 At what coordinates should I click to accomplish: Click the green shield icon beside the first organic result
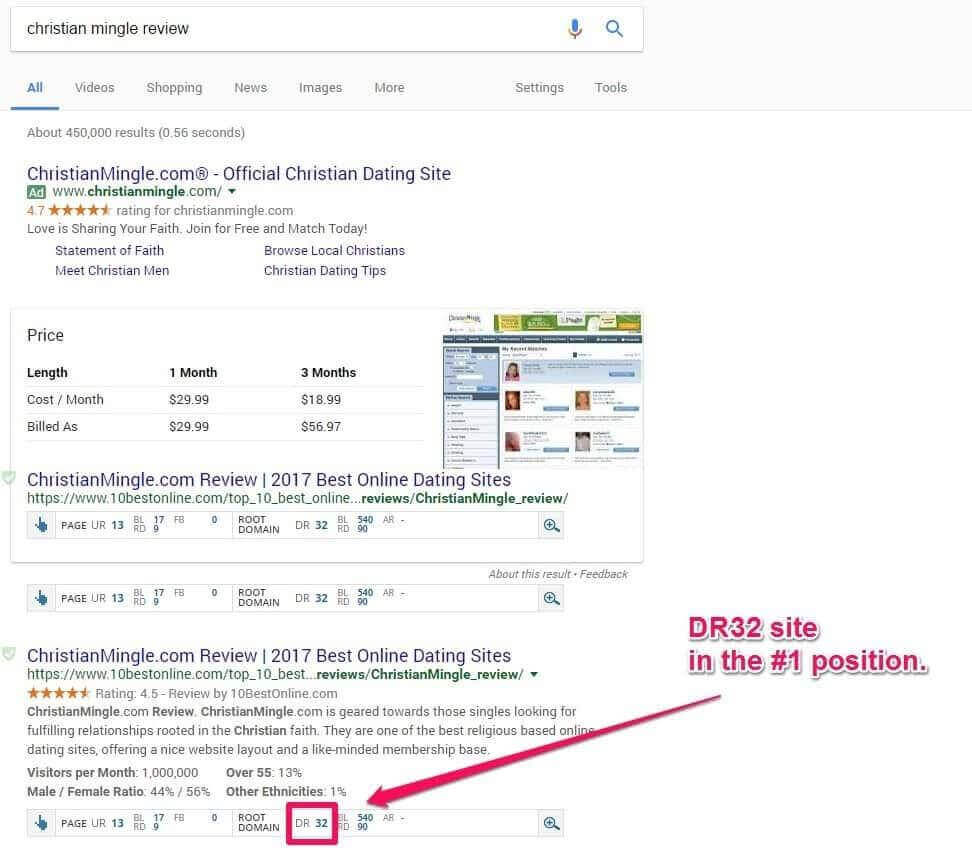click(x=8, y=654)
